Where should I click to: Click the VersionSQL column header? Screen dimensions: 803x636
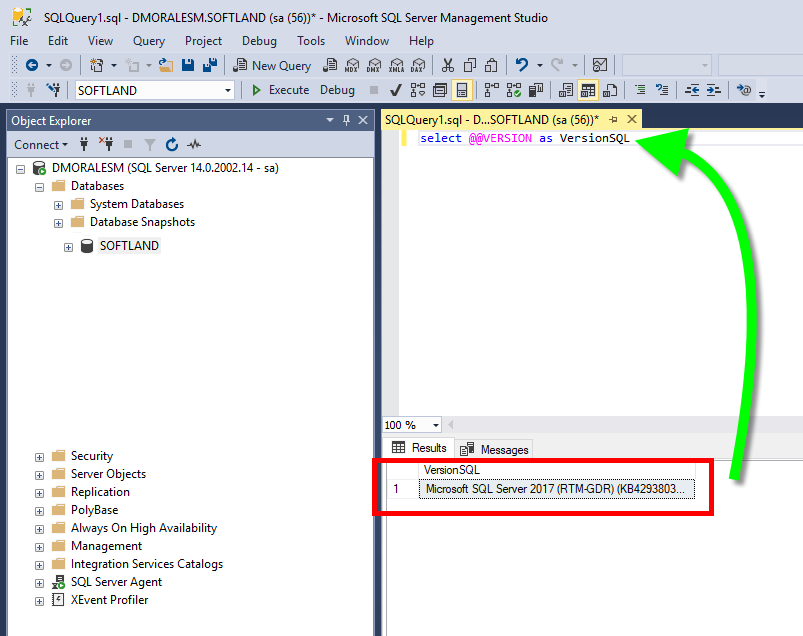click(557, 470)
